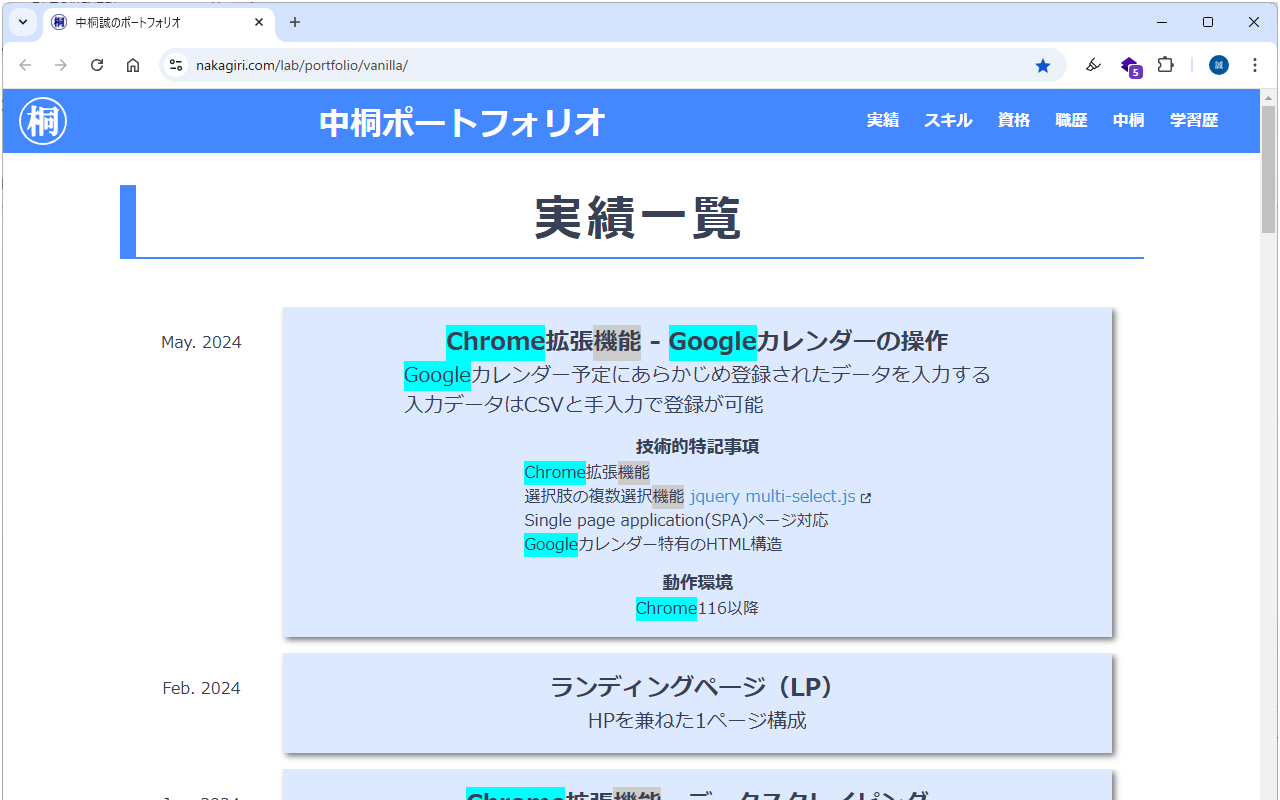Image resolution: width=1280 pixels, height=800 pixels.
Task: Go back with browser back arrow
Action: coord(25,65)
